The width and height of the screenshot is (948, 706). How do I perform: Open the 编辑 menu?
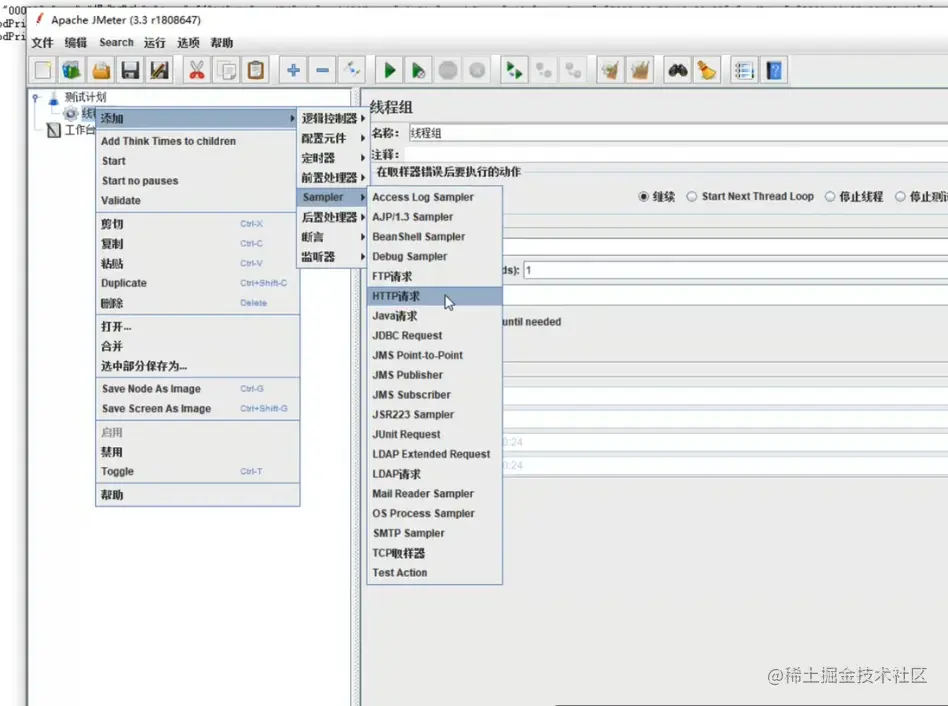76,43
